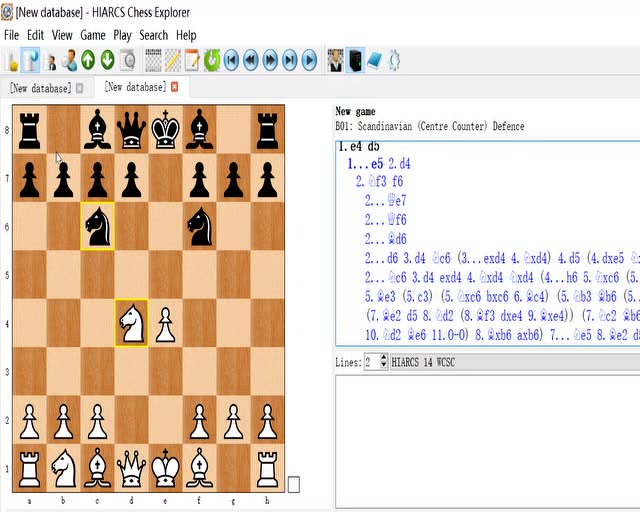Click the variation move 2.Nf3
Screen dimensions: 640x512
pos(371,181)
